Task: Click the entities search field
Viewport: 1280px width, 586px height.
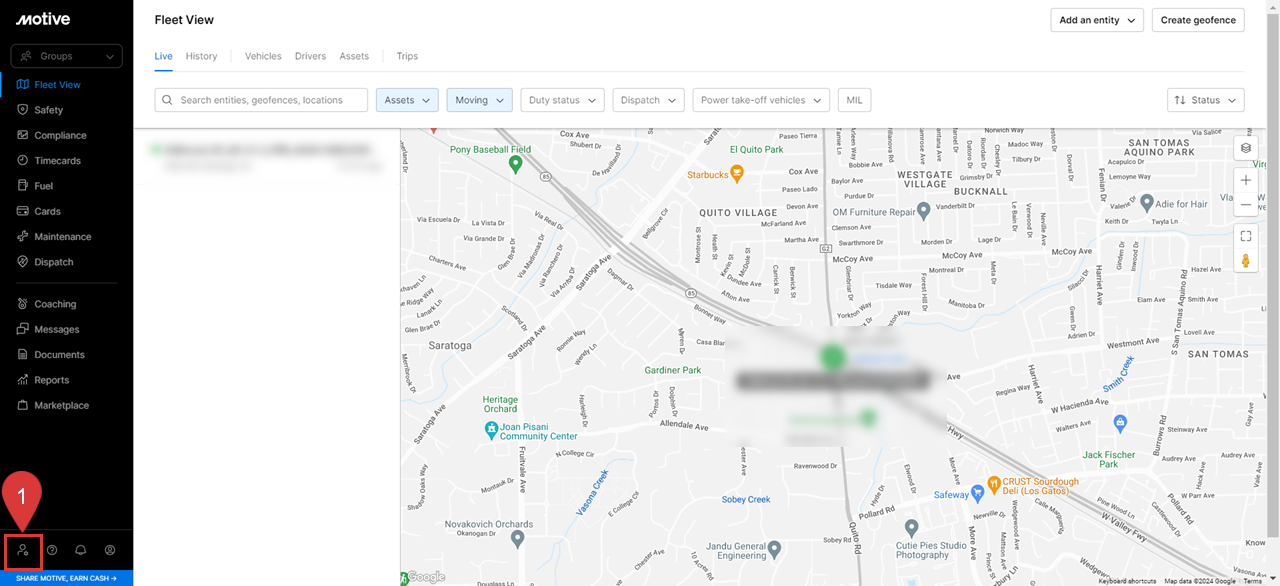Action: [x=260, y=99]
